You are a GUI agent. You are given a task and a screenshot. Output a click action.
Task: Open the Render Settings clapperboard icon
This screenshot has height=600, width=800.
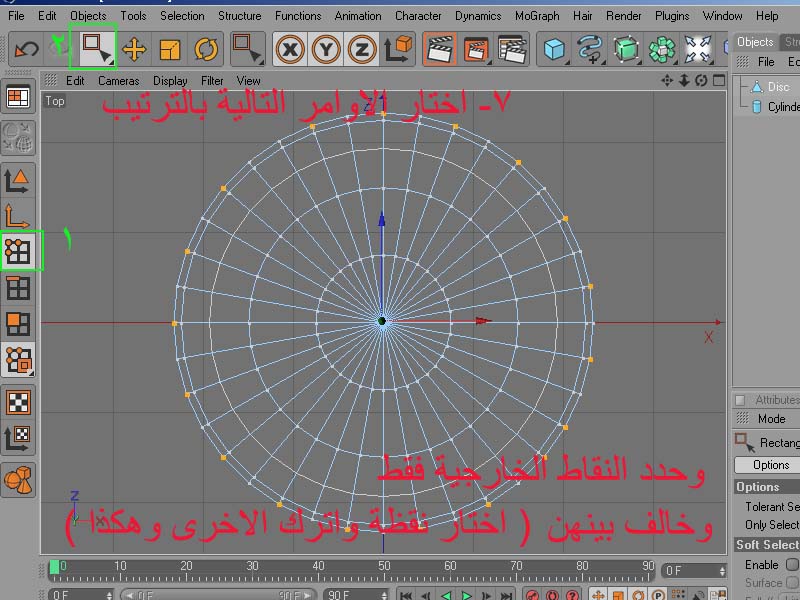pyautogui.click(x=511, y=49)
